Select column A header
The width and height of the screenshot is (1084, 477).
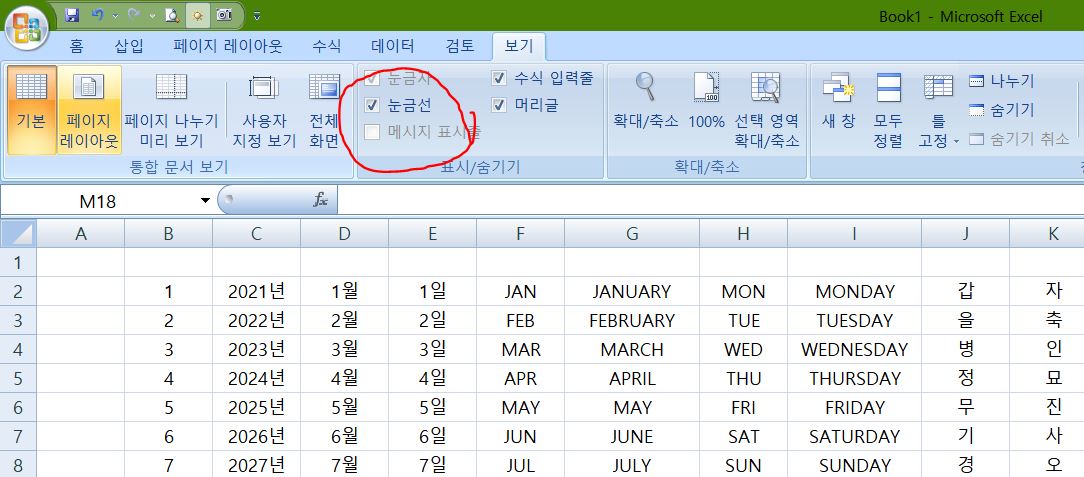(x=81, y=234)
